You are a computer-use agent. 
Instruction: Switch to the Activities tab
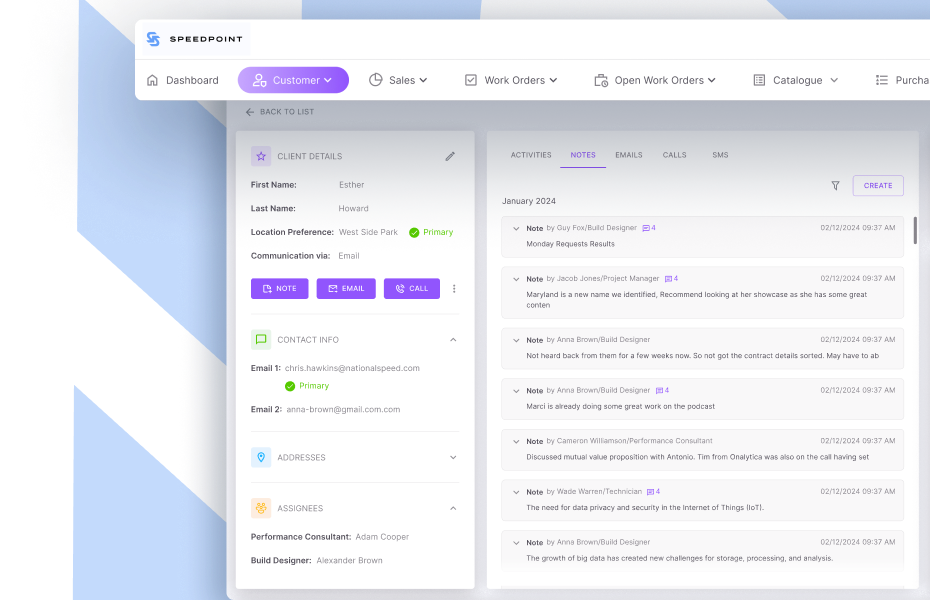coord(531,155)
